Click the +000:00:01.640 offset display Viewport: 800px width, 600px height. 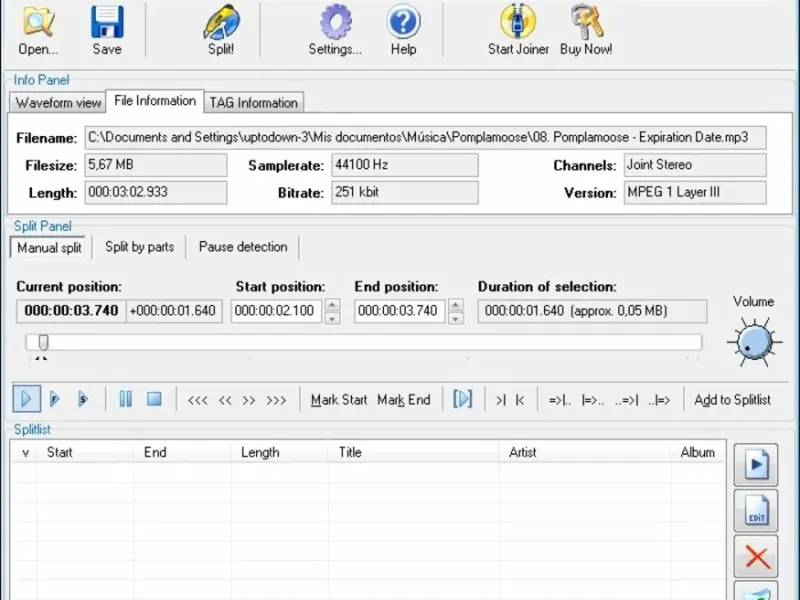173,311
